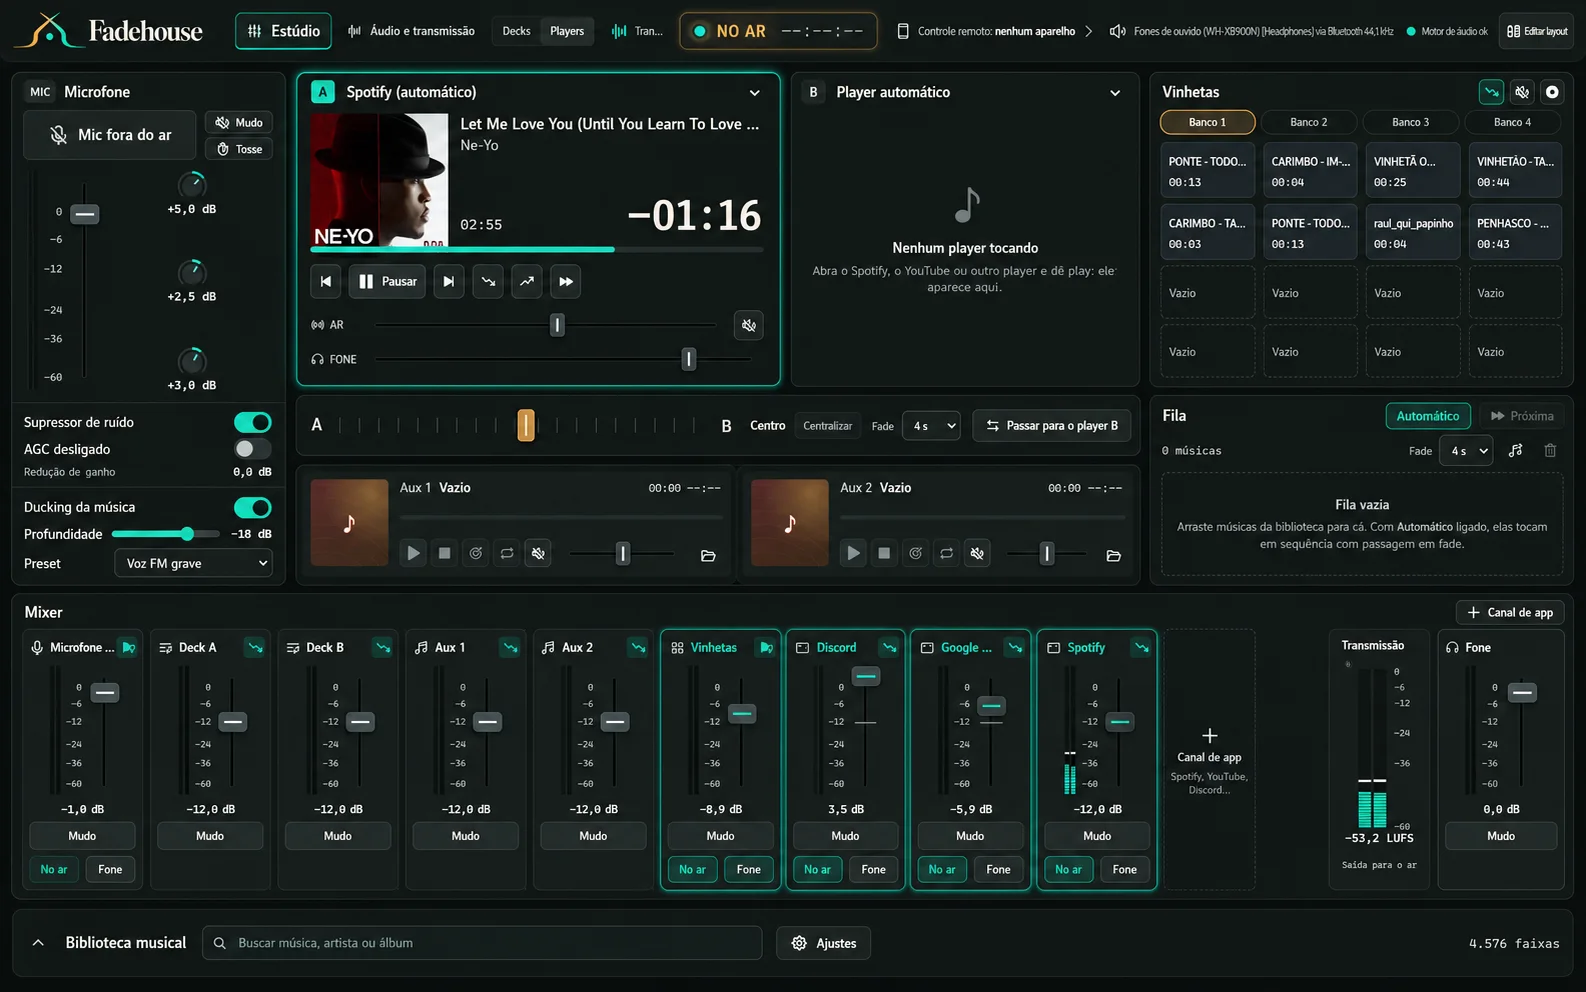This screenshot has height=992, width=1586.
Task: Fast-forward the Spotify player track
Action: coord(566,282)
